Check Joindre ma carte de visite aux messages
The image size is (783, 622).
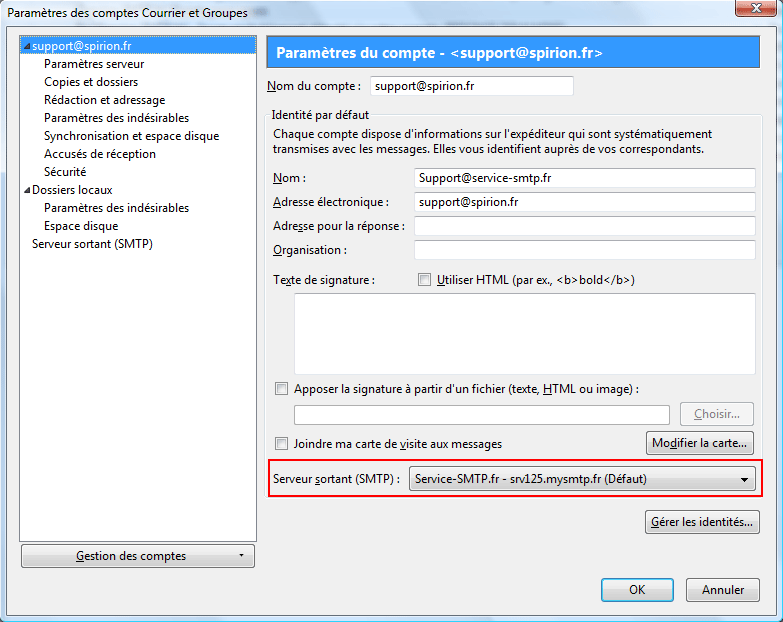coord(282,443)
